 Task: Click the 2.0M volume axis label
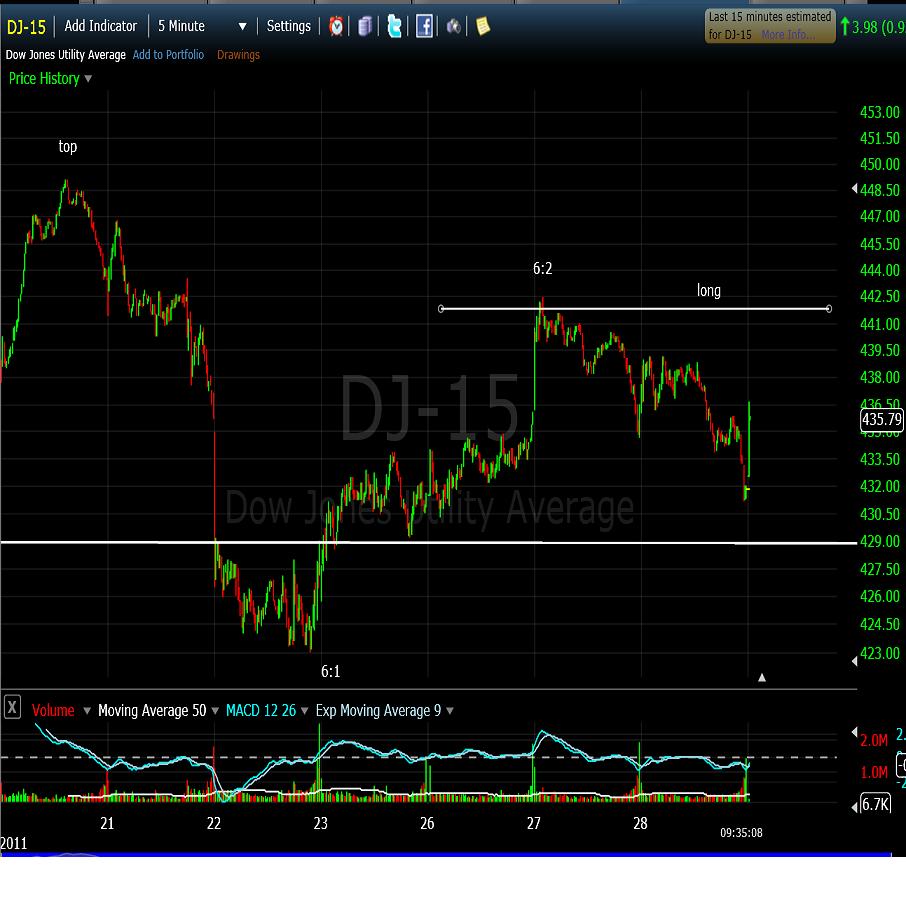[x=874, y=740]
